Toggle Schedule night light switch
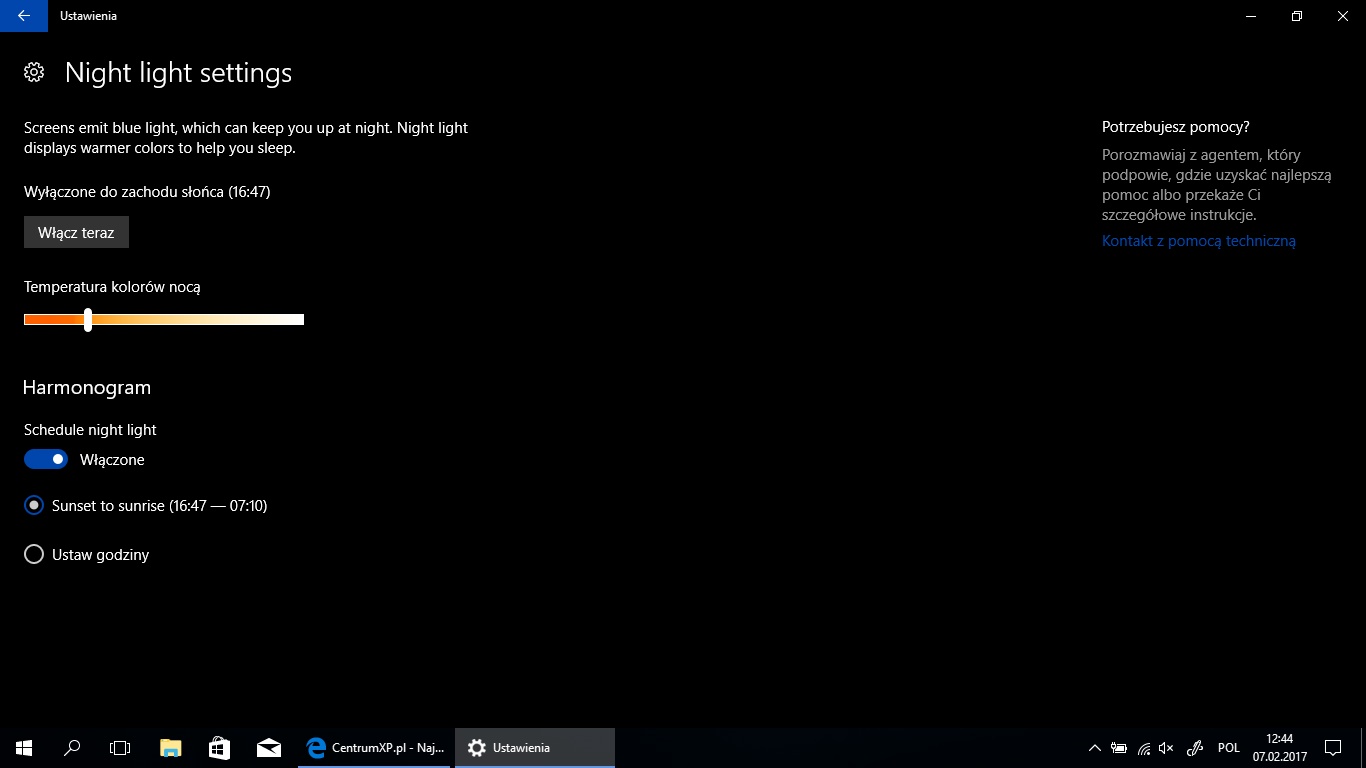 [46, 459]
